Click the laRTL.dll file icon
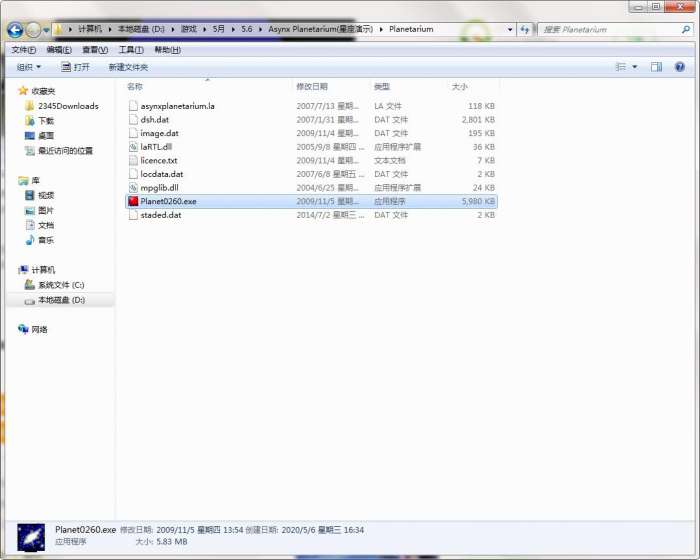The height and width of the screenshot is (560, 700). 133,147
